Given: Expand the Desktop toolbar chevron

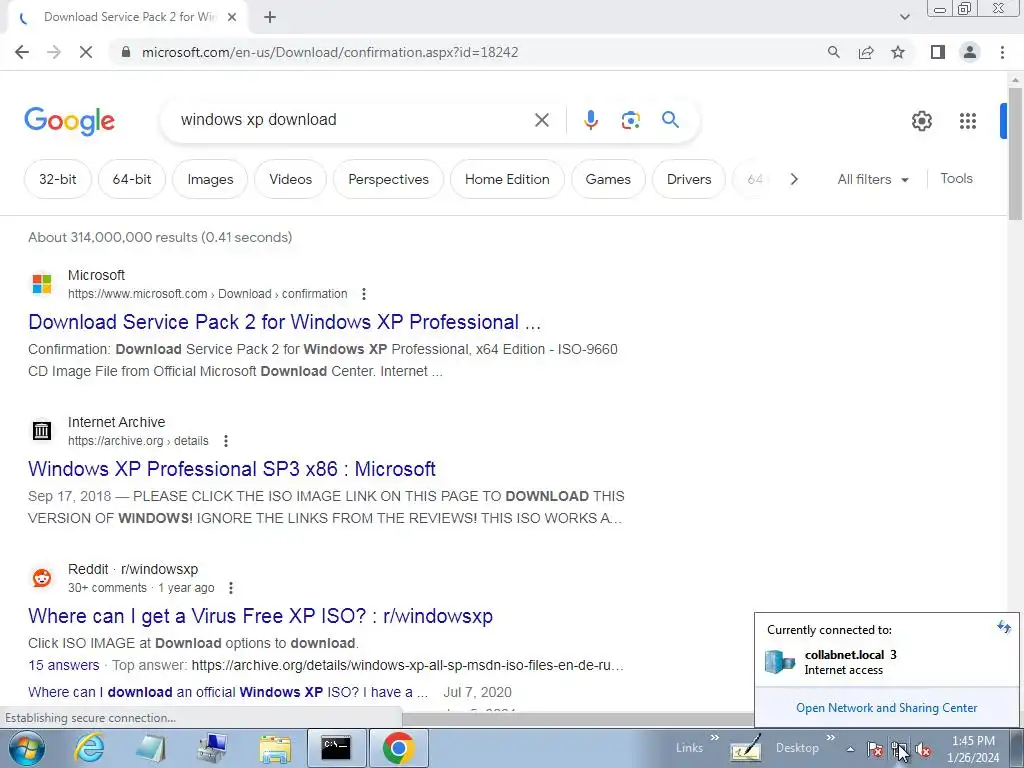Looking at the screenshot, I should (x=831, y=738).
